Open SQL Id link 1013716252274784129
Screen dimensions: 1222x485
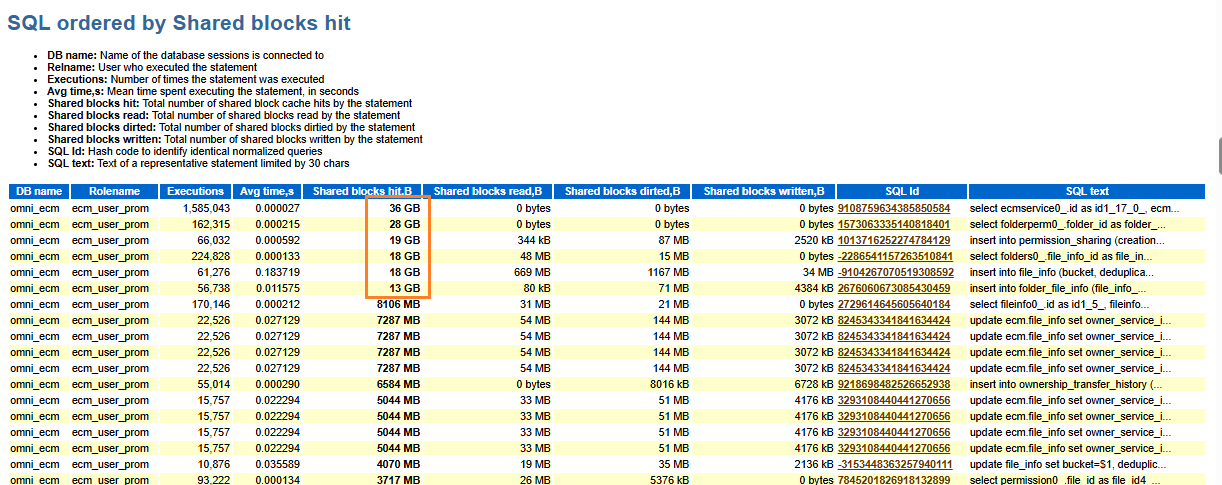click(x=893, y=240)
